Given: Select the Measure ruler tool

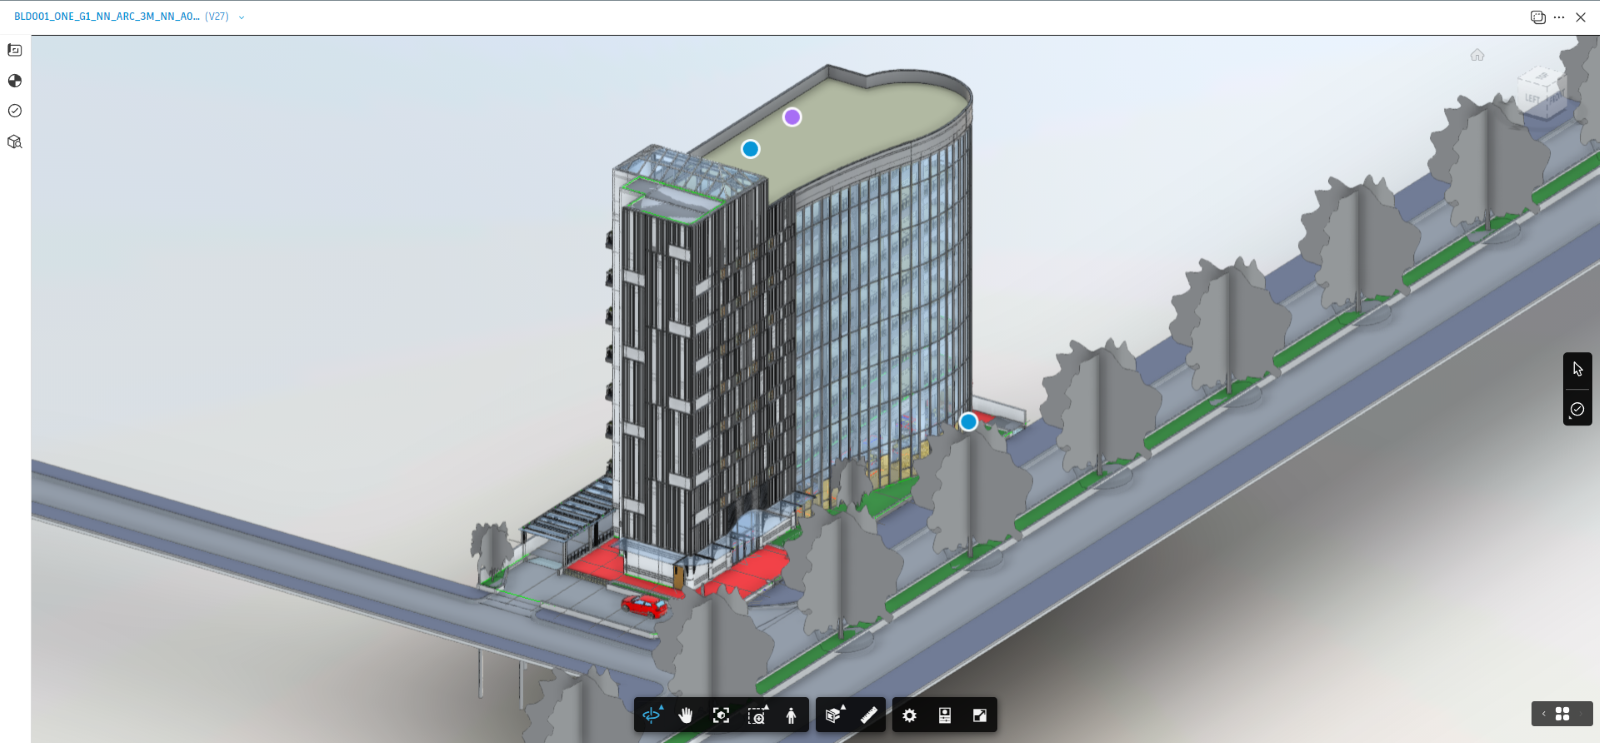Looking at the screenshot, I should [869, 715].
